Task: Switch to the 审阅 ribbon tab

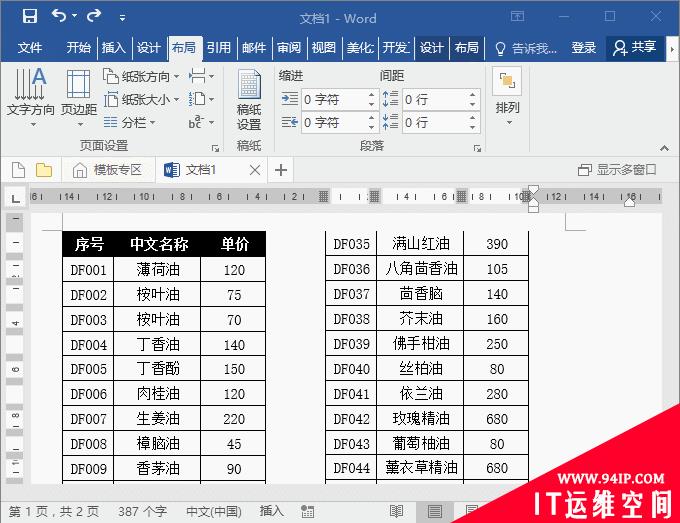Action: pyautogui.click(x=289, y=47)
